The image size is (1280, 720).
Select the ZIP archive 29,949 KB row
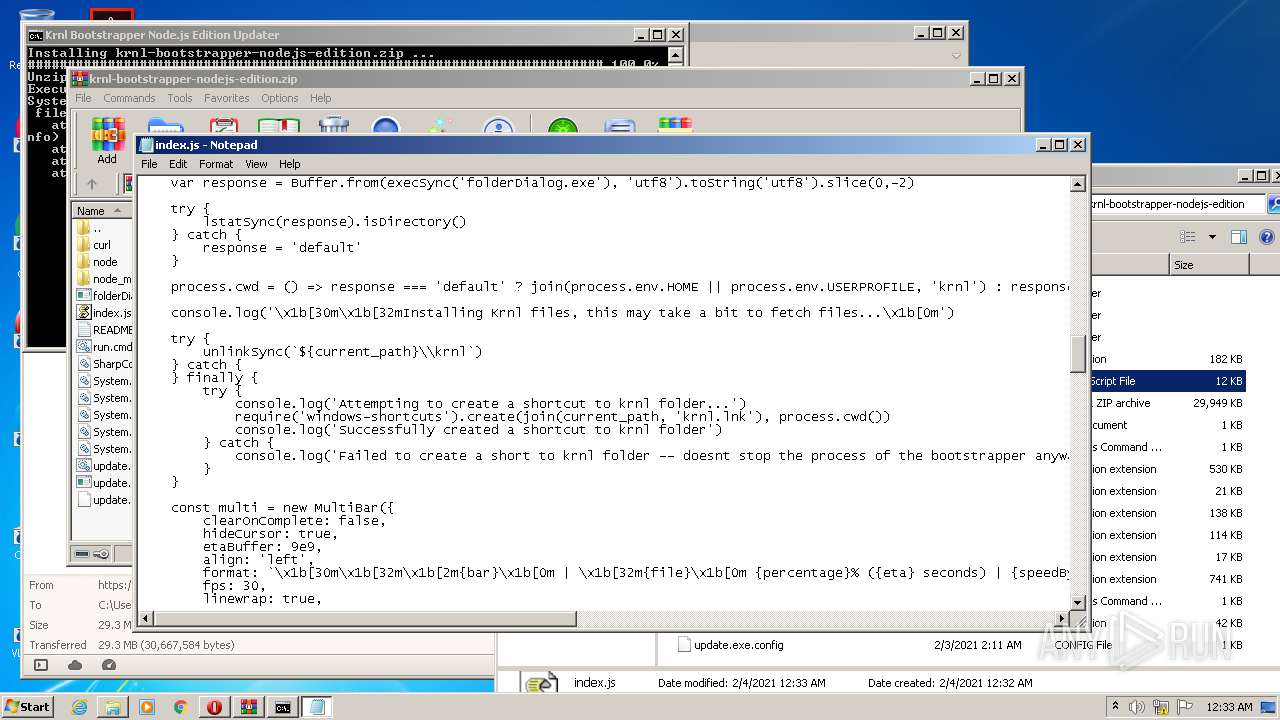click(1168, 403)
